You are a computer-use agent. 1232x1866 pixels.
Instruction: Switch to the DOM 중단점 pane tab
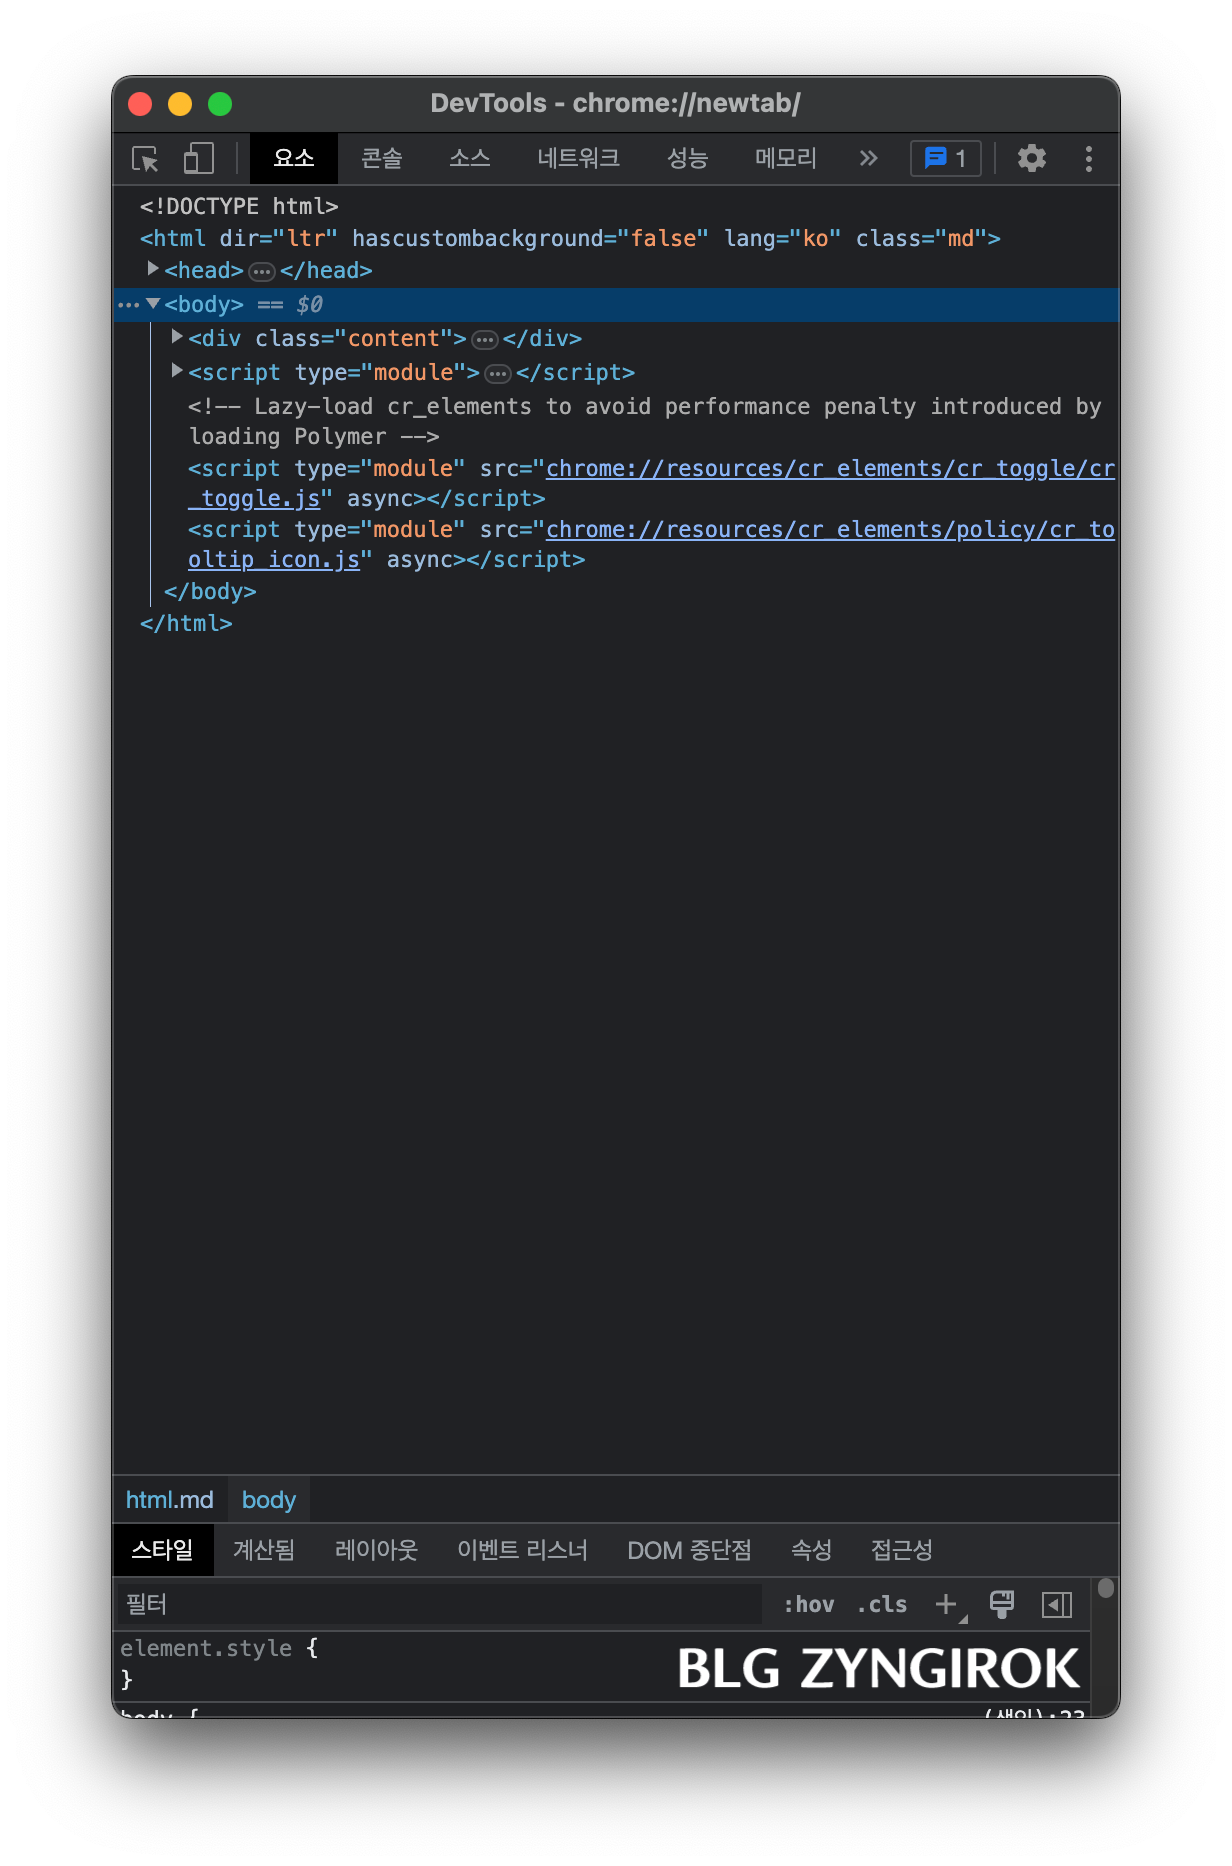(x=689, y=1550)
